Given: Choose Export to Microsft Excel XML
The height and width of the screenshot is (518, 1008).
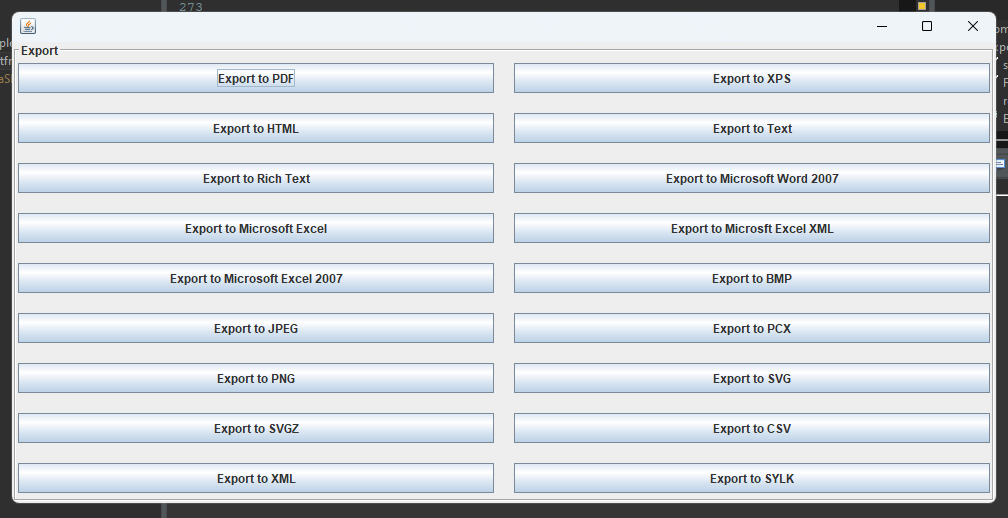Looking at the screenshot, I should click(x=752, y=228).
